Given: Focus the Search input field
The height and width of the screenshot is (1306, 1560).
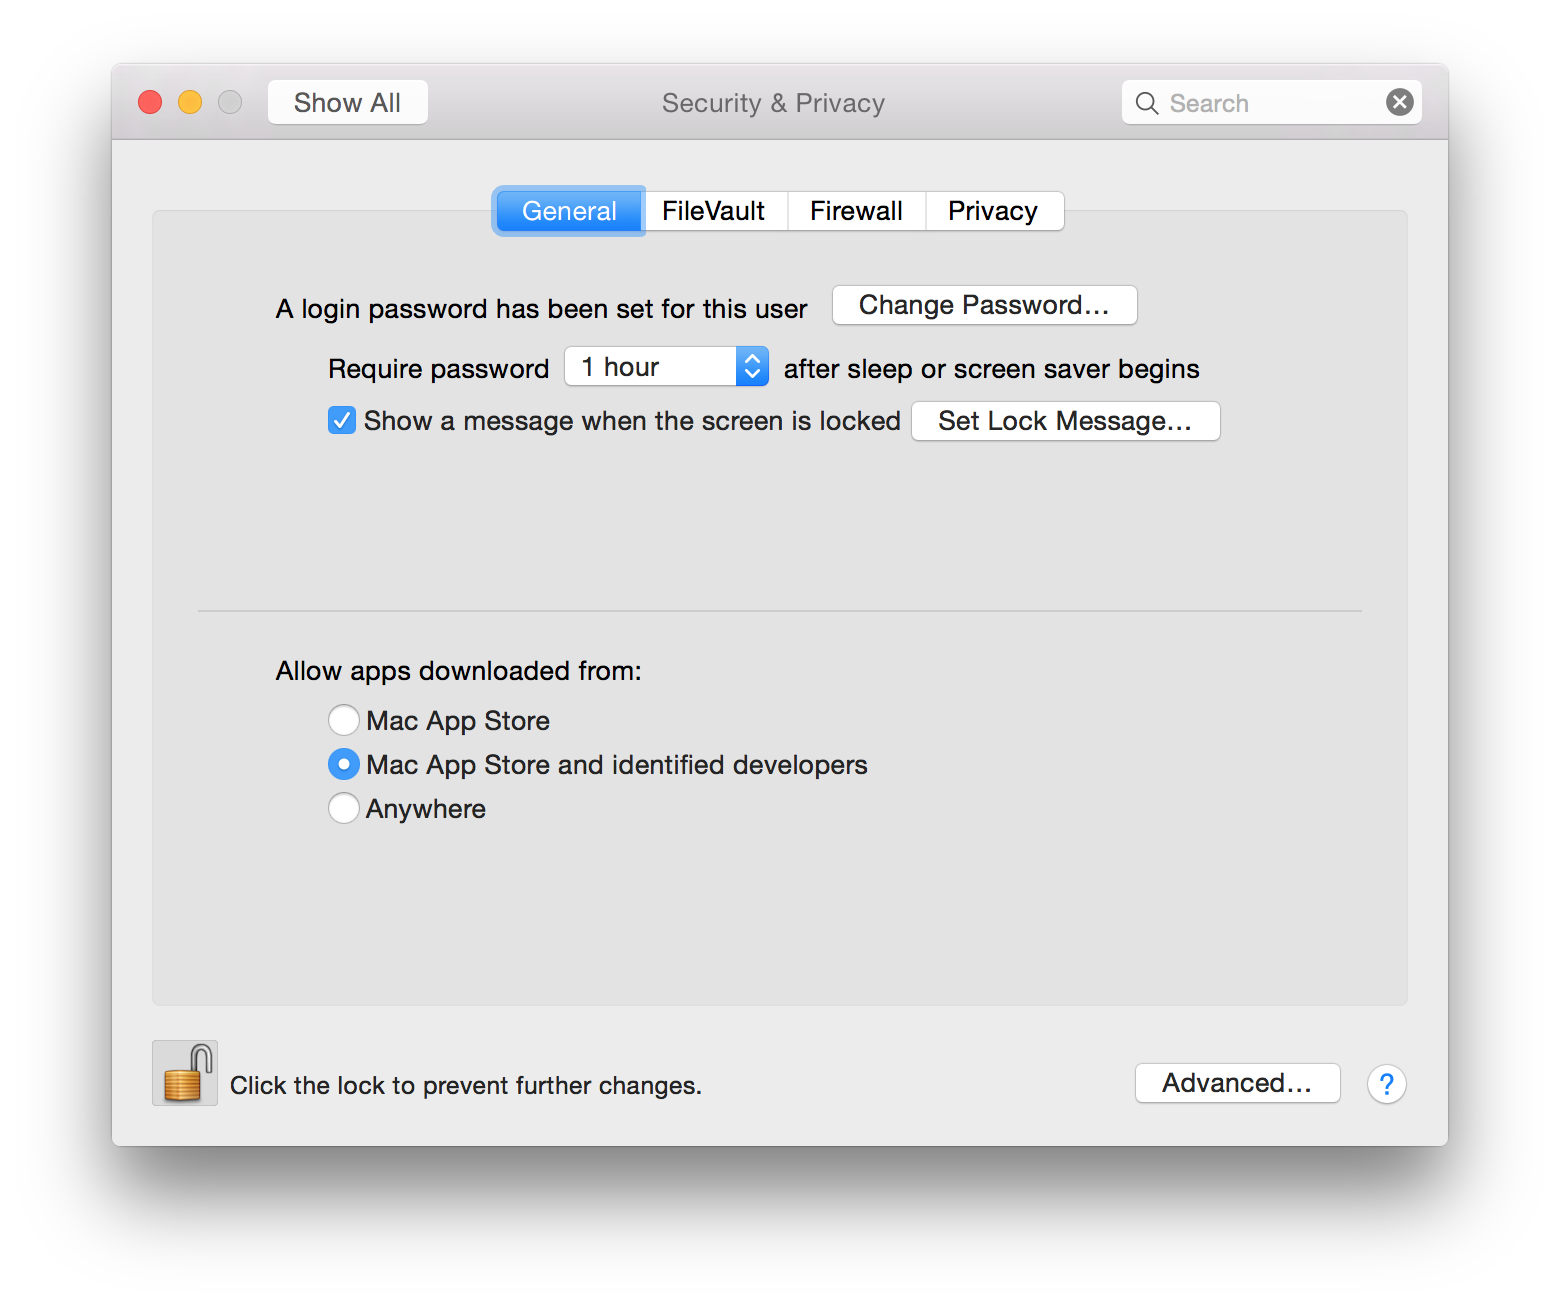Looking at the screenshot, I should 1272,102.
